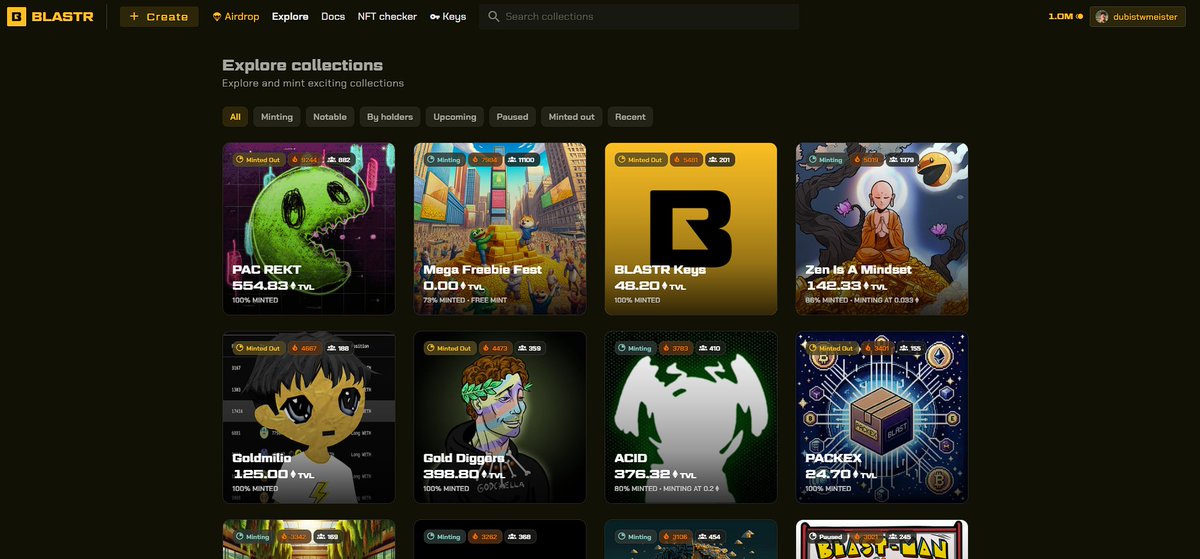Open the Keys page with key icon
This screenshot has height=559, width=1200.
pyautogui.click(x=448, y=16)
